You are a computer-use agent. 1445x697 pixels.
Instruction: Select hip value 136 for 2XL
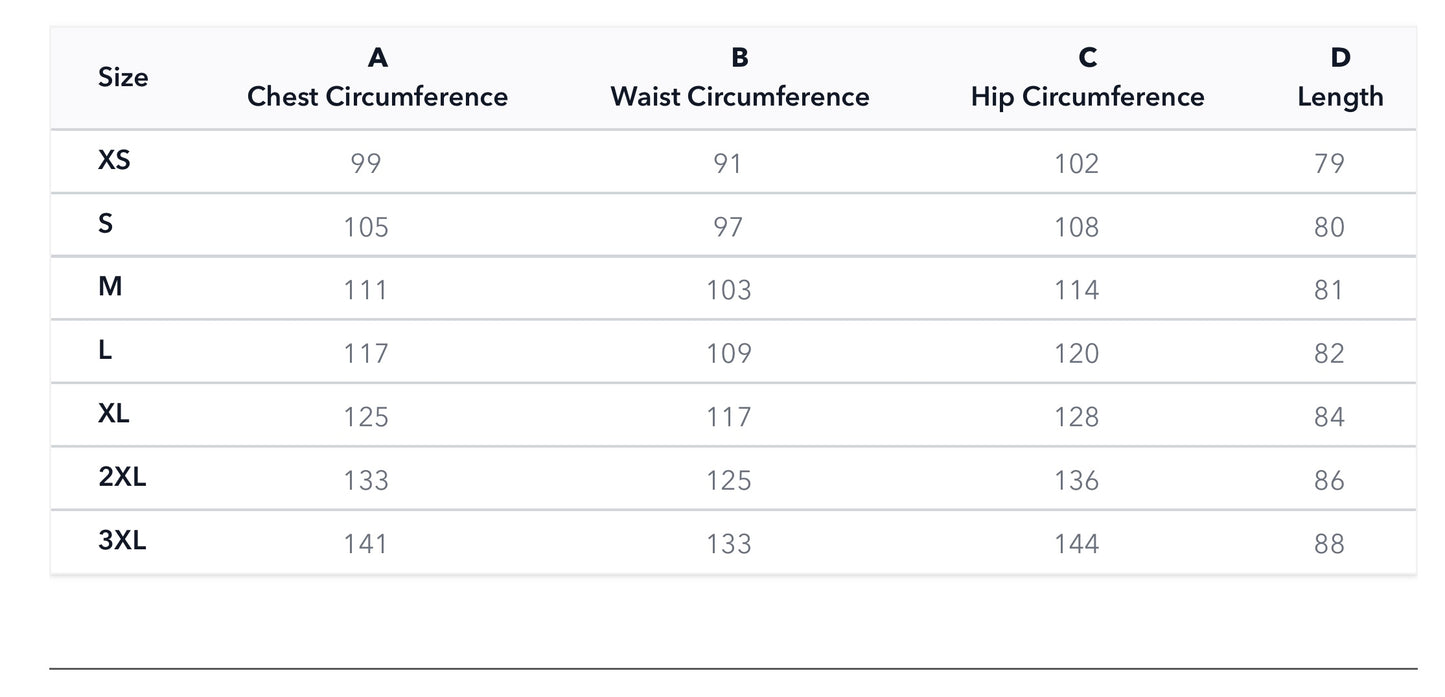(1076, 481)
